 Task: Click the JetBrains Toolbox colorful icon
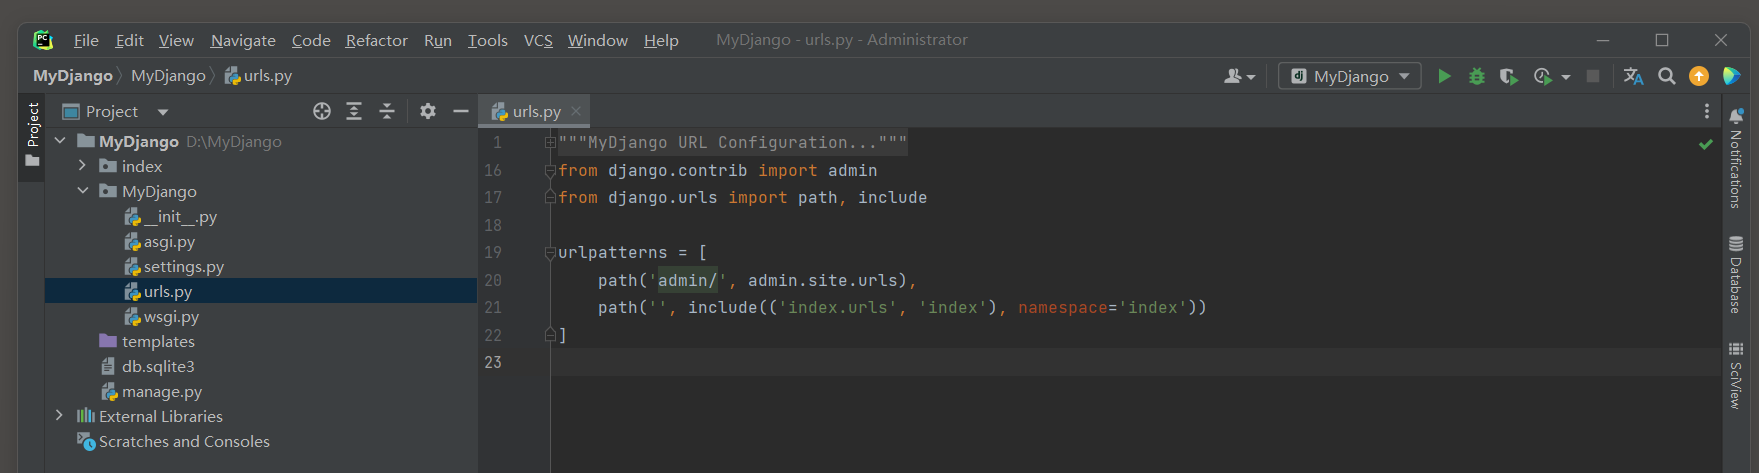tap(1732, 76)
